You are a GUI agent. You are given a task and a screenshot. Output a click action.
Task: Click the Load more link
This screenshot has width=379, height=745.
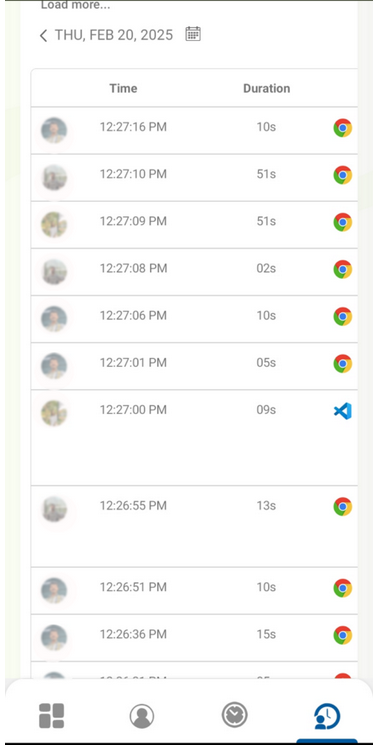pos(76,5)
